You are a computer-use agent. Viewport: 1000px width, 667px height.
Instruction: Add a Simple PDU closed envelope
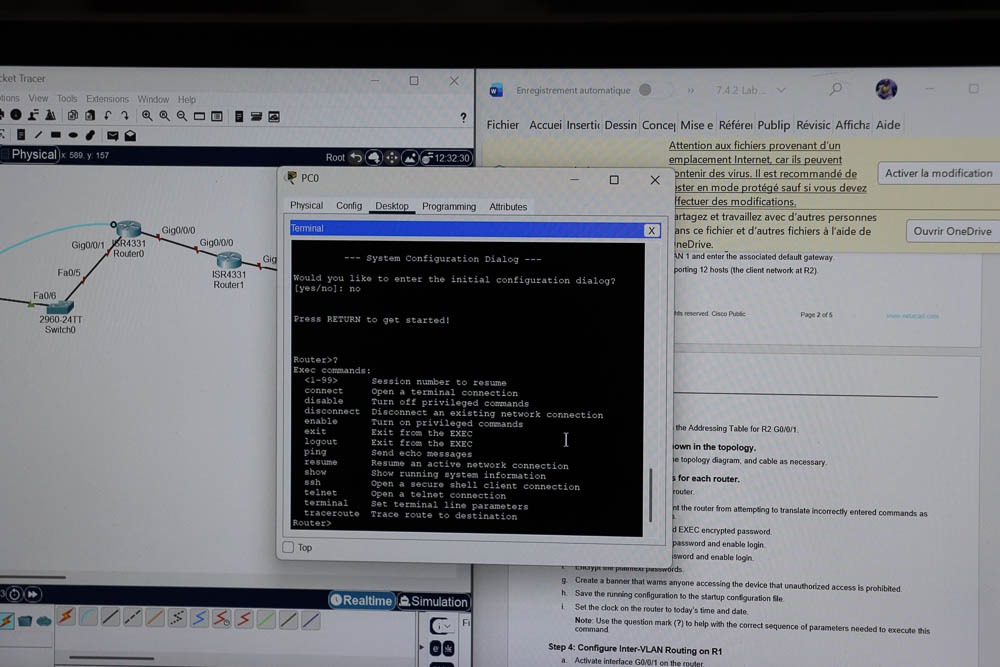tap(113, 136)
